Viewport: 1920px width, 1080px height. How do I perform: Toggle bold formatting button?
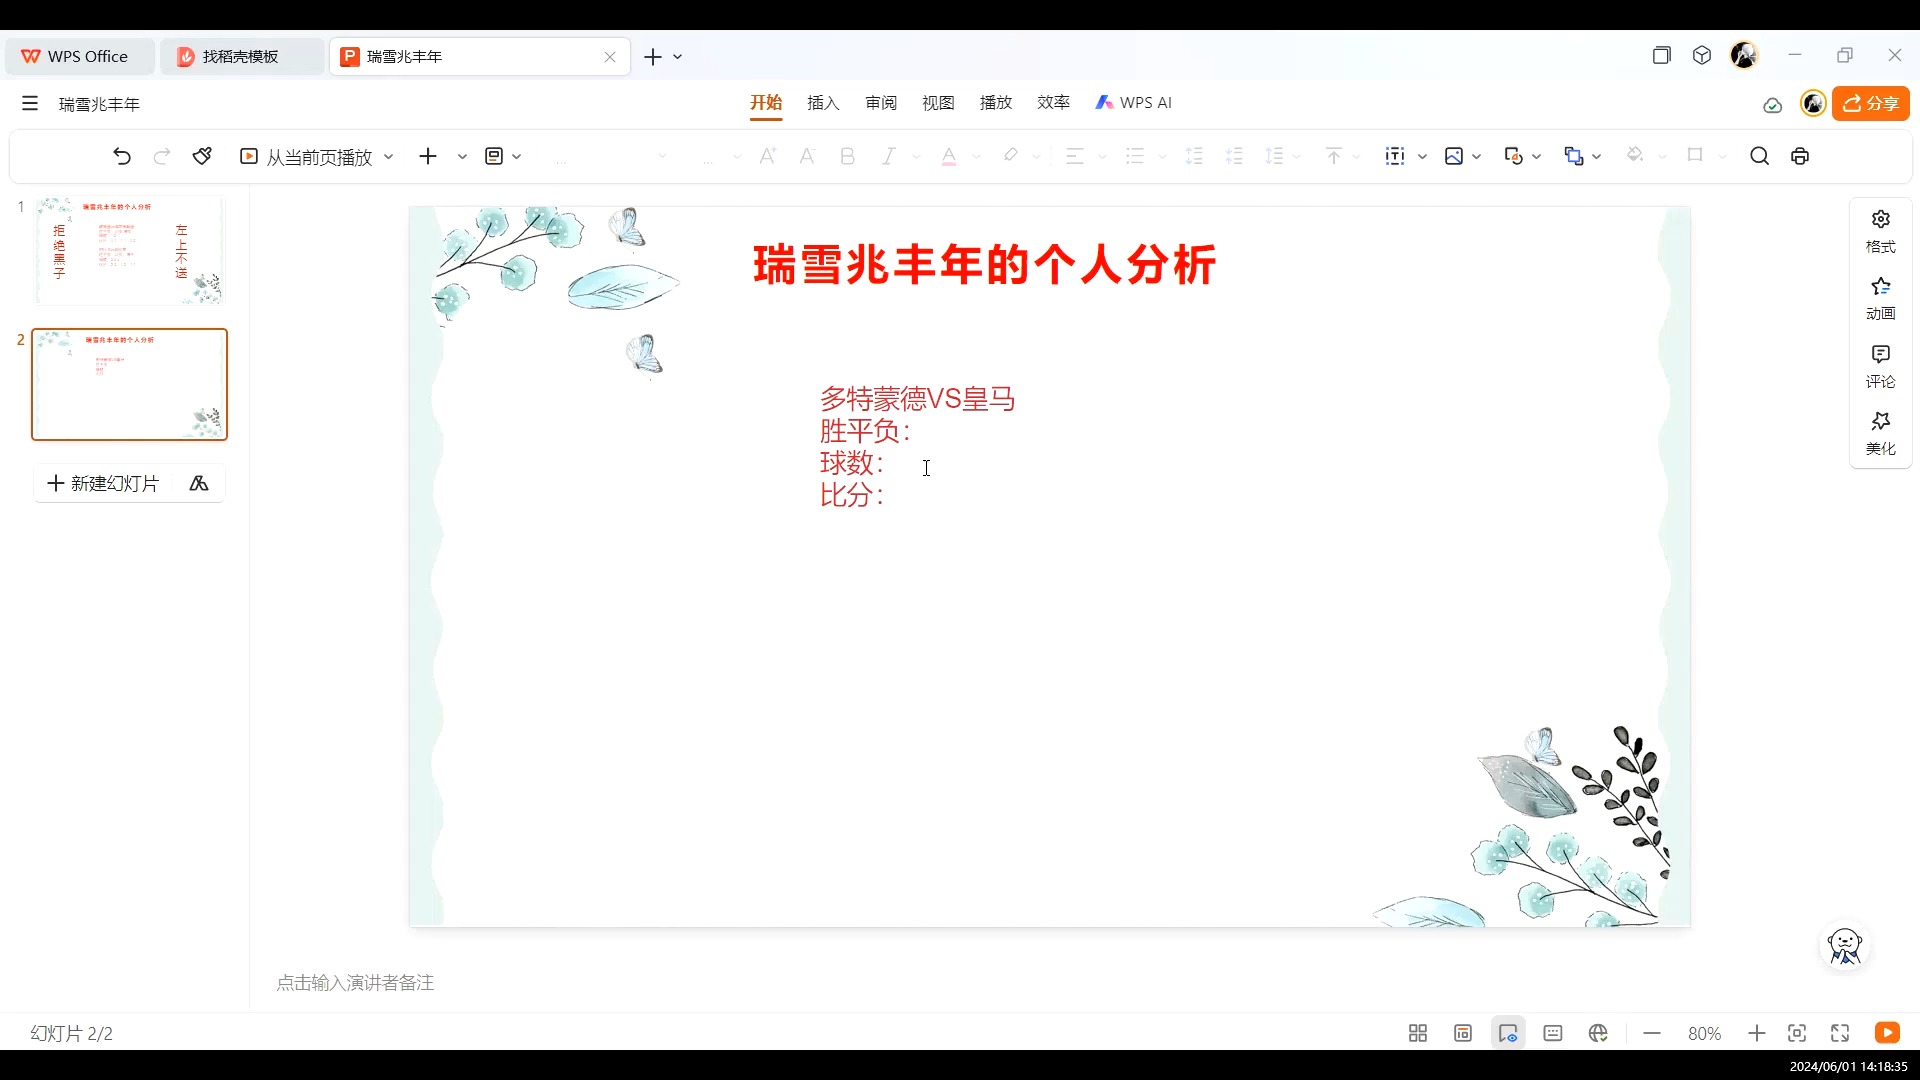click(848, 156)
